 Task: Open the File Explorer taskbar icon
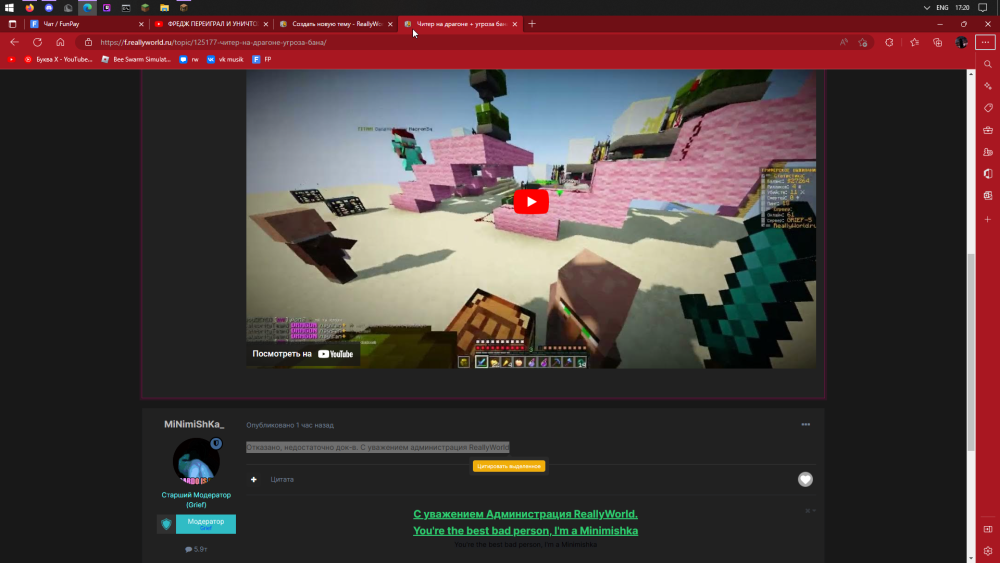point(165,8)
